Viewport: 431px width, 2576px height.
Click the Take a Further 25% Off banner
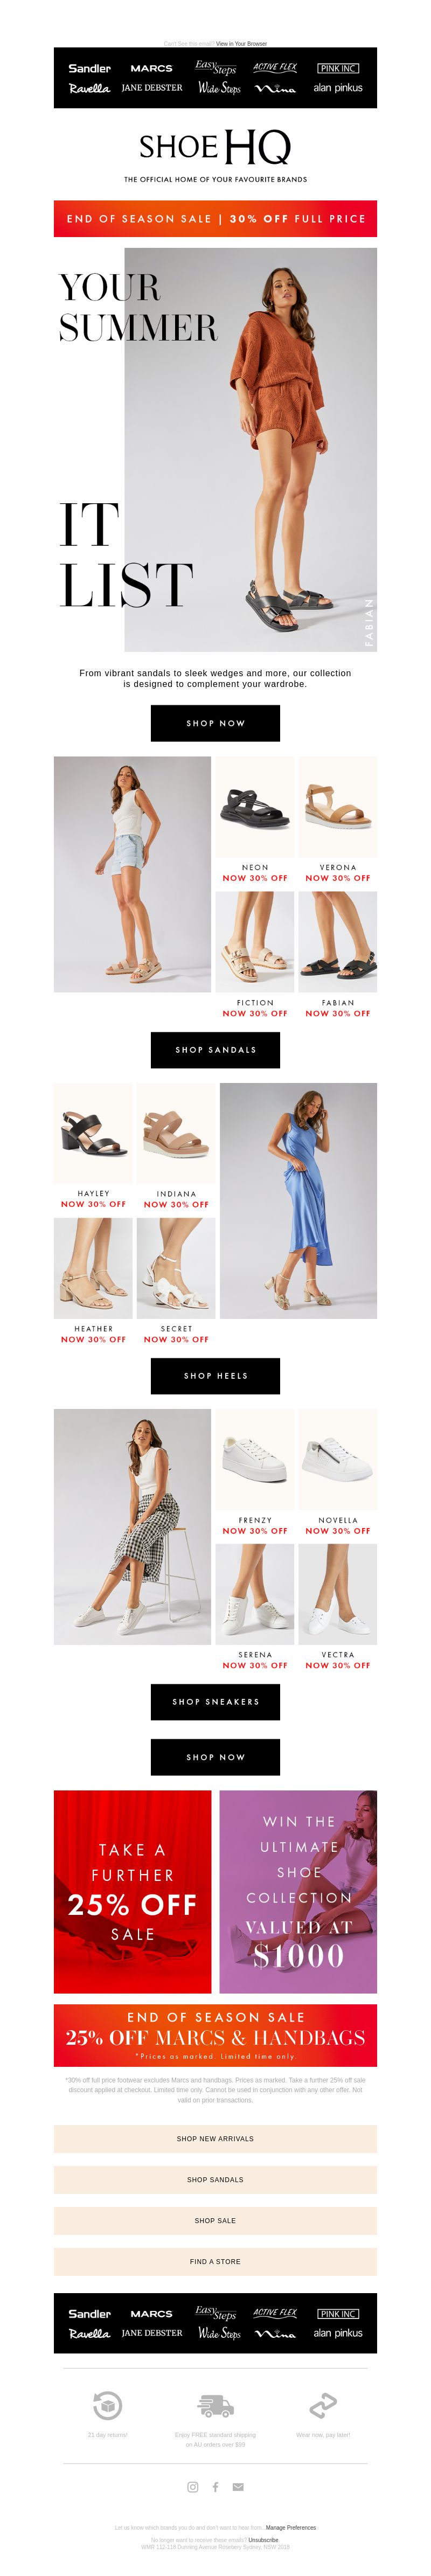click(x=132, y=1891)
